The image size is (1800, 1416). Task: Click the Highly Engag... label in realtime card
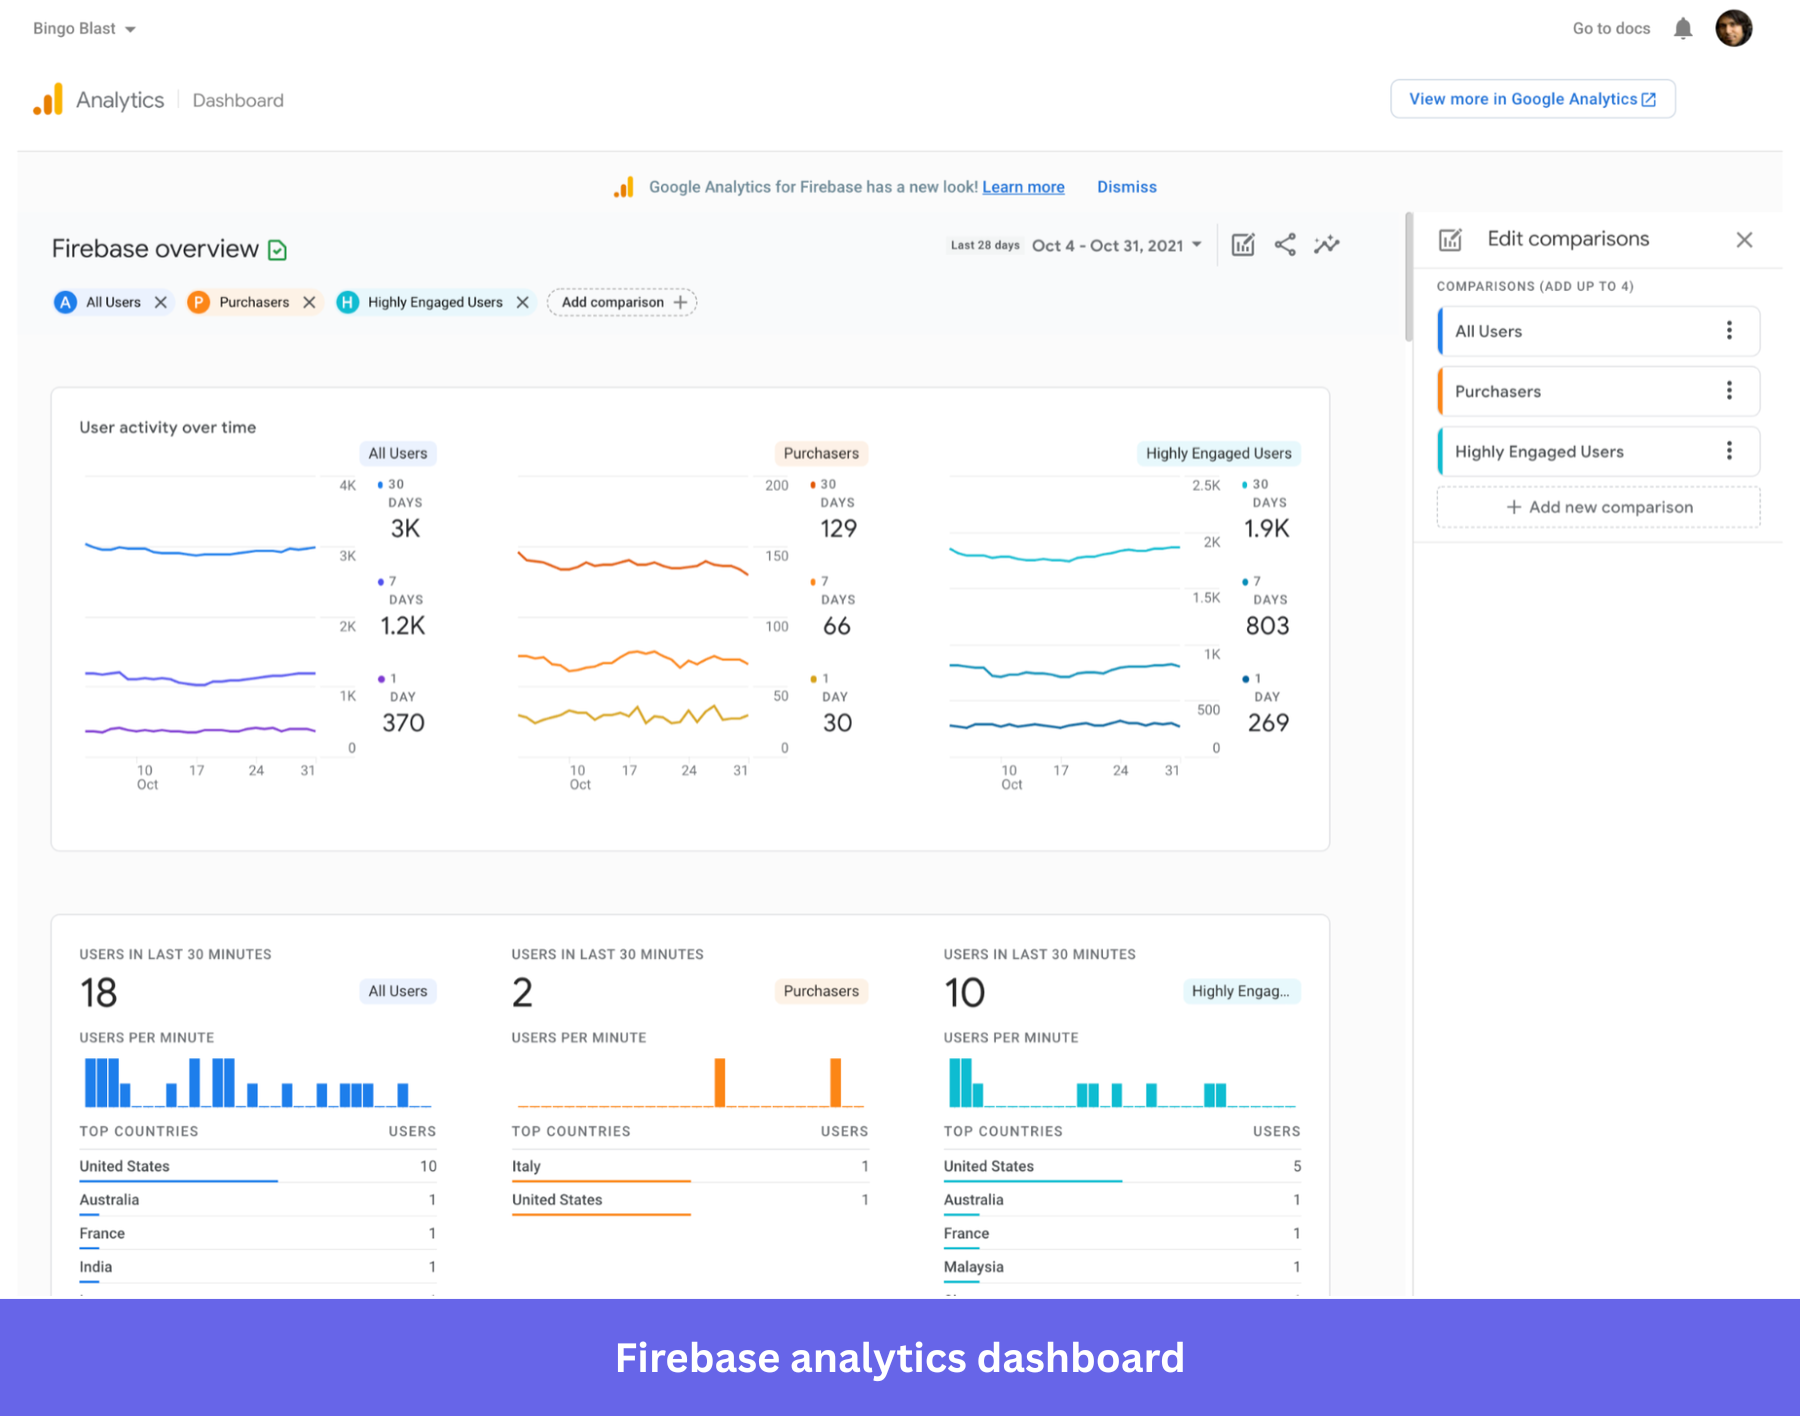pos(1240,991)
